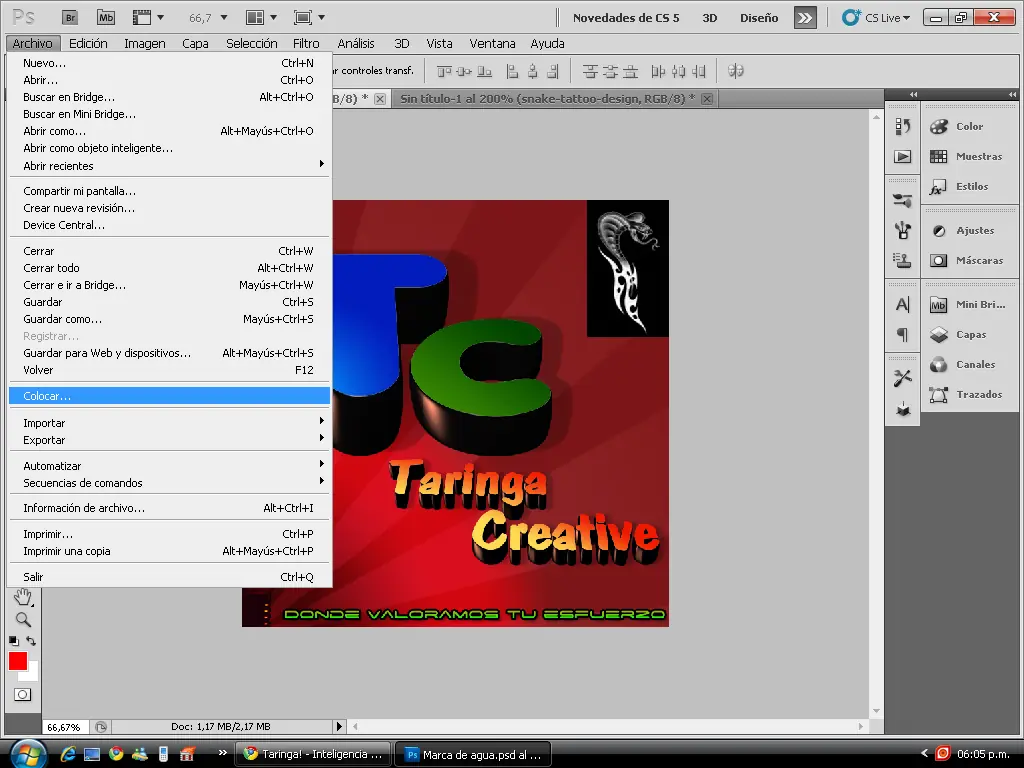Open the Capa menu

point(195,44)
